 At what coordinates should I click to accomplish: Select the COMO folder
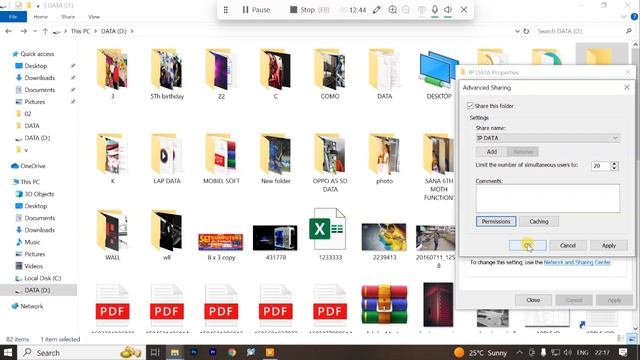(x=330, y=73)
